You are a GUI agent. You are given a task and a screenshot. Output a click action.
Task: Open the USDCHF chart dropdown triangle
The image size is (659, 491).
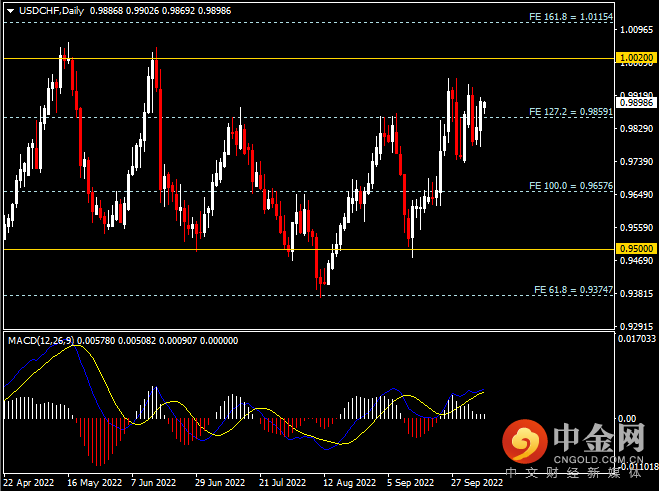[11, 11]
